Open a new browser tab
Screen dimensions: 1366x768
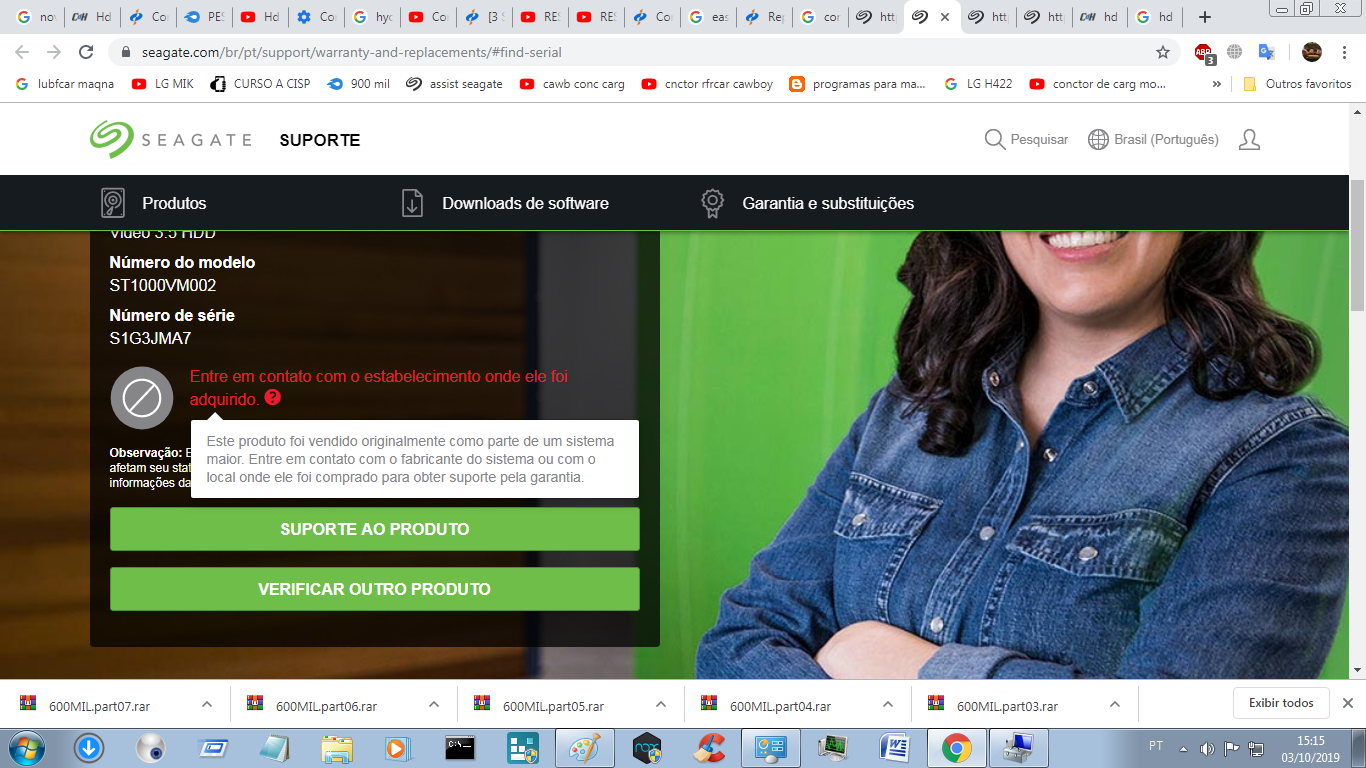point(1205,17)
